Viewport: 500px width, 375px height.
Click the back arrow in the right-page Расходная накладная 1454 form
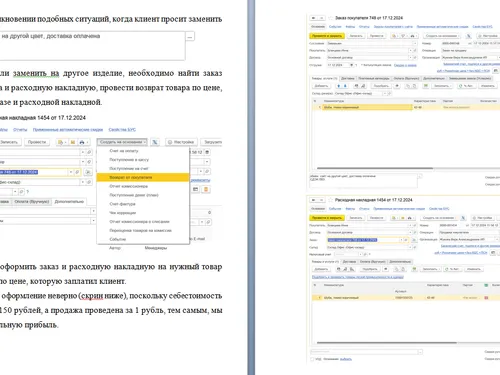tap(314, 200)
